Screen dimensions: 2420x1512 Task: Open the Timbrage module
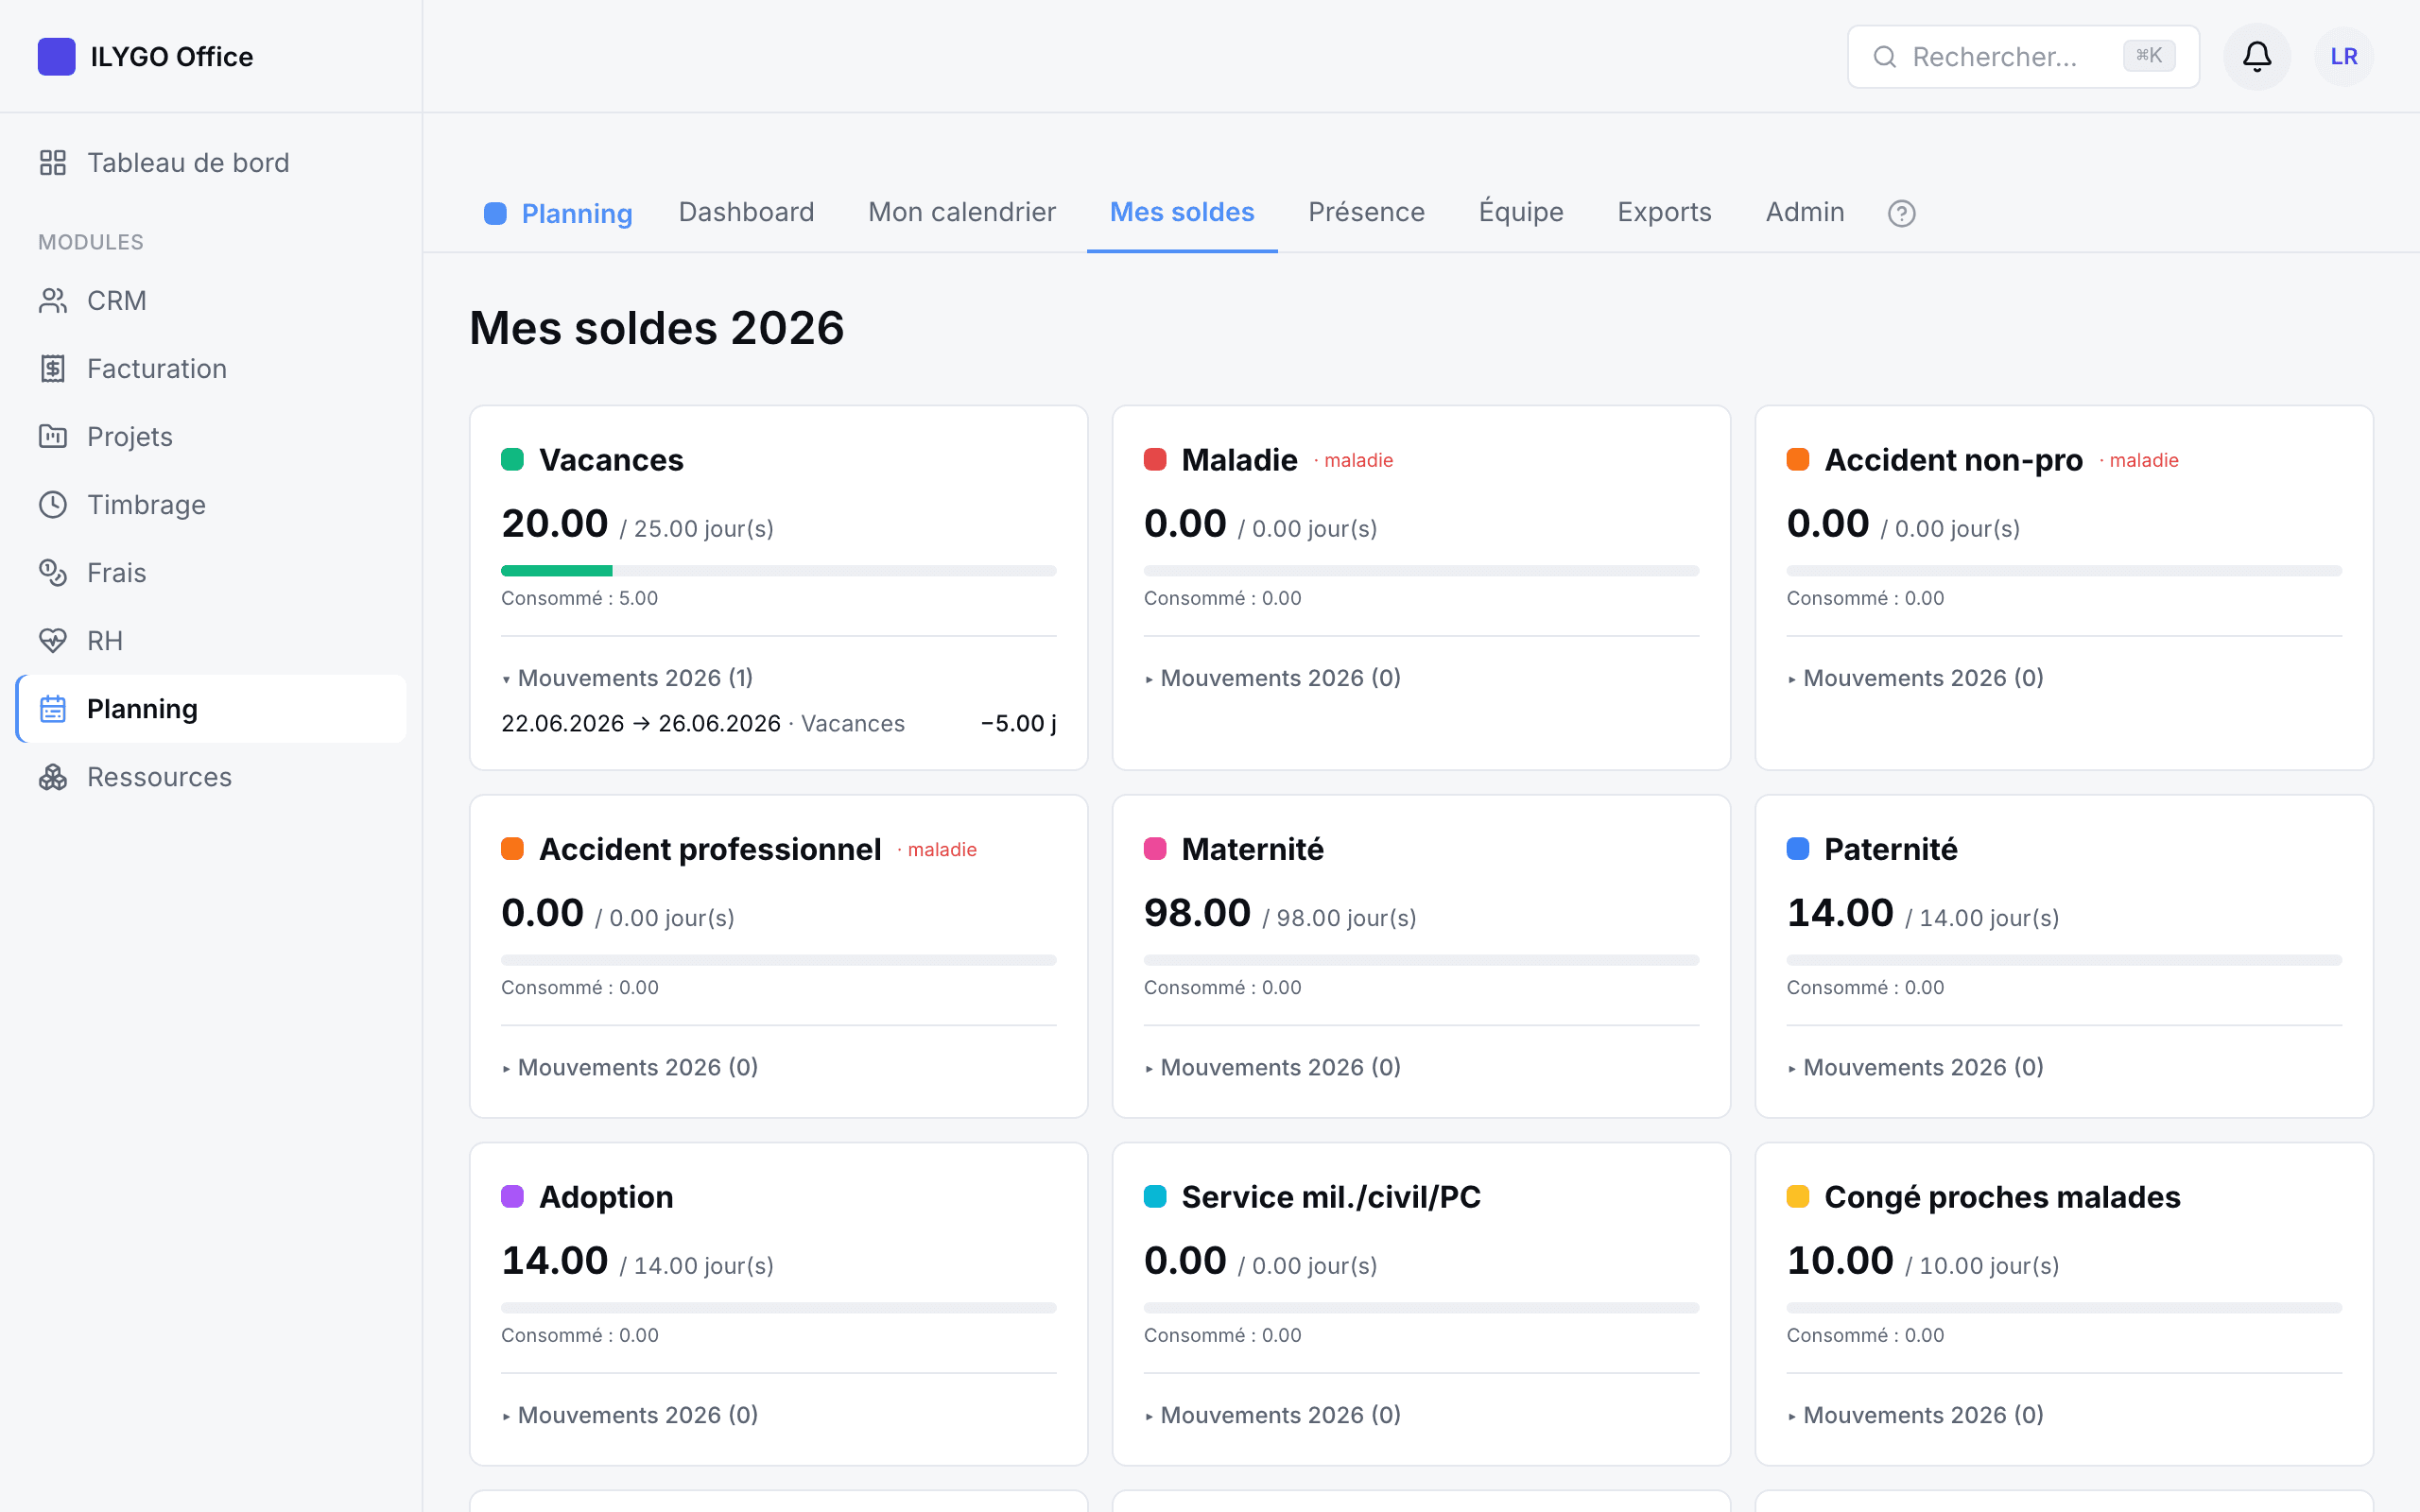pos(211,505)
